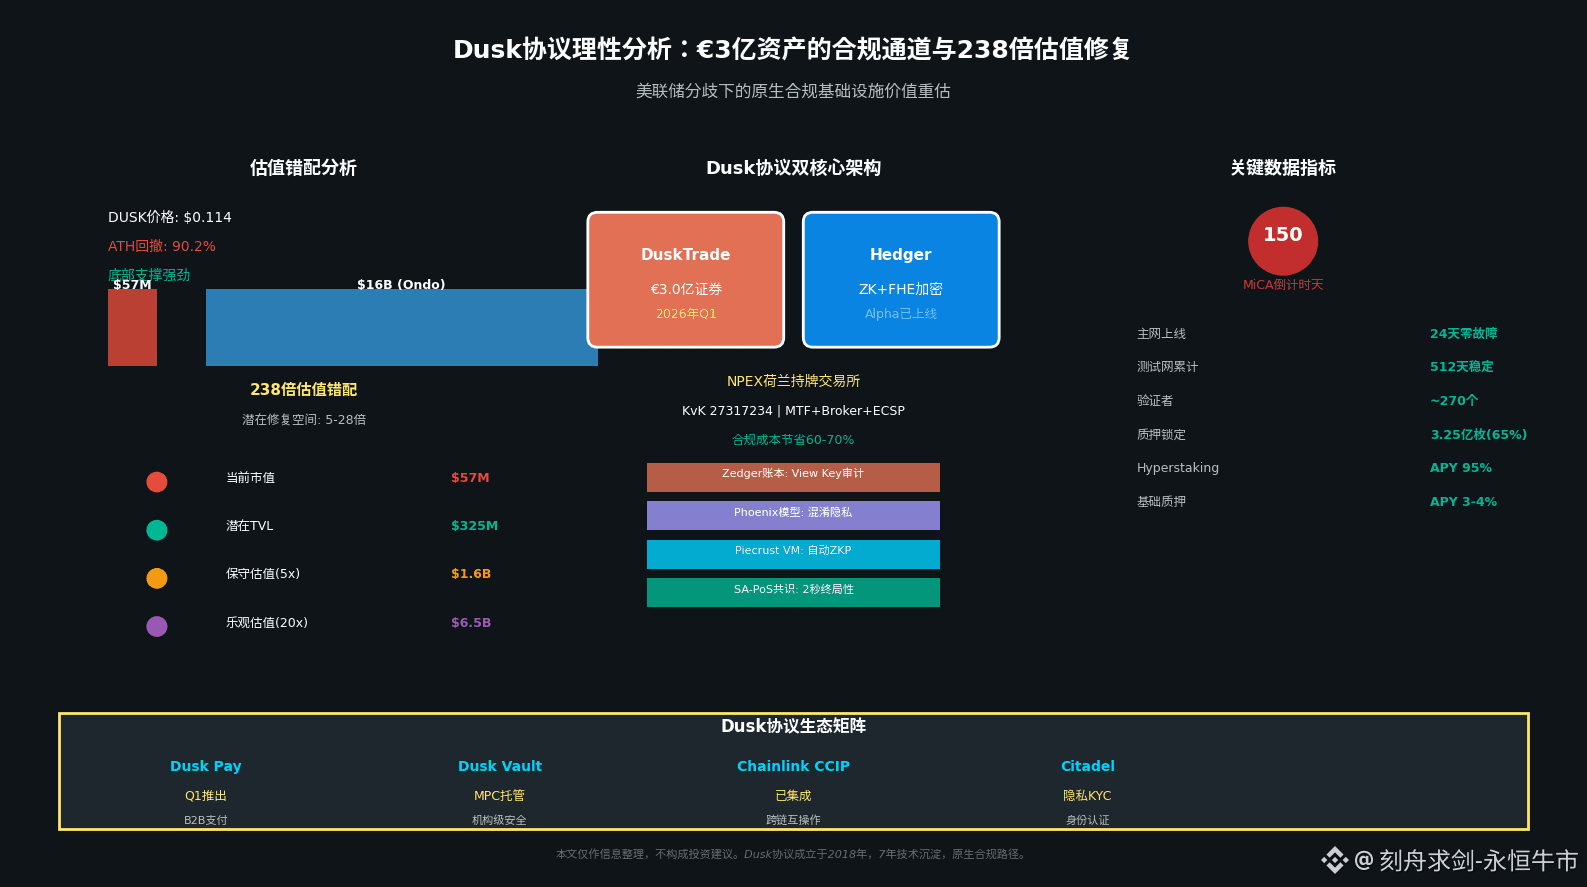
Task: Click the yellow 238倍估值错配 label
Action: tap(303, 390)
